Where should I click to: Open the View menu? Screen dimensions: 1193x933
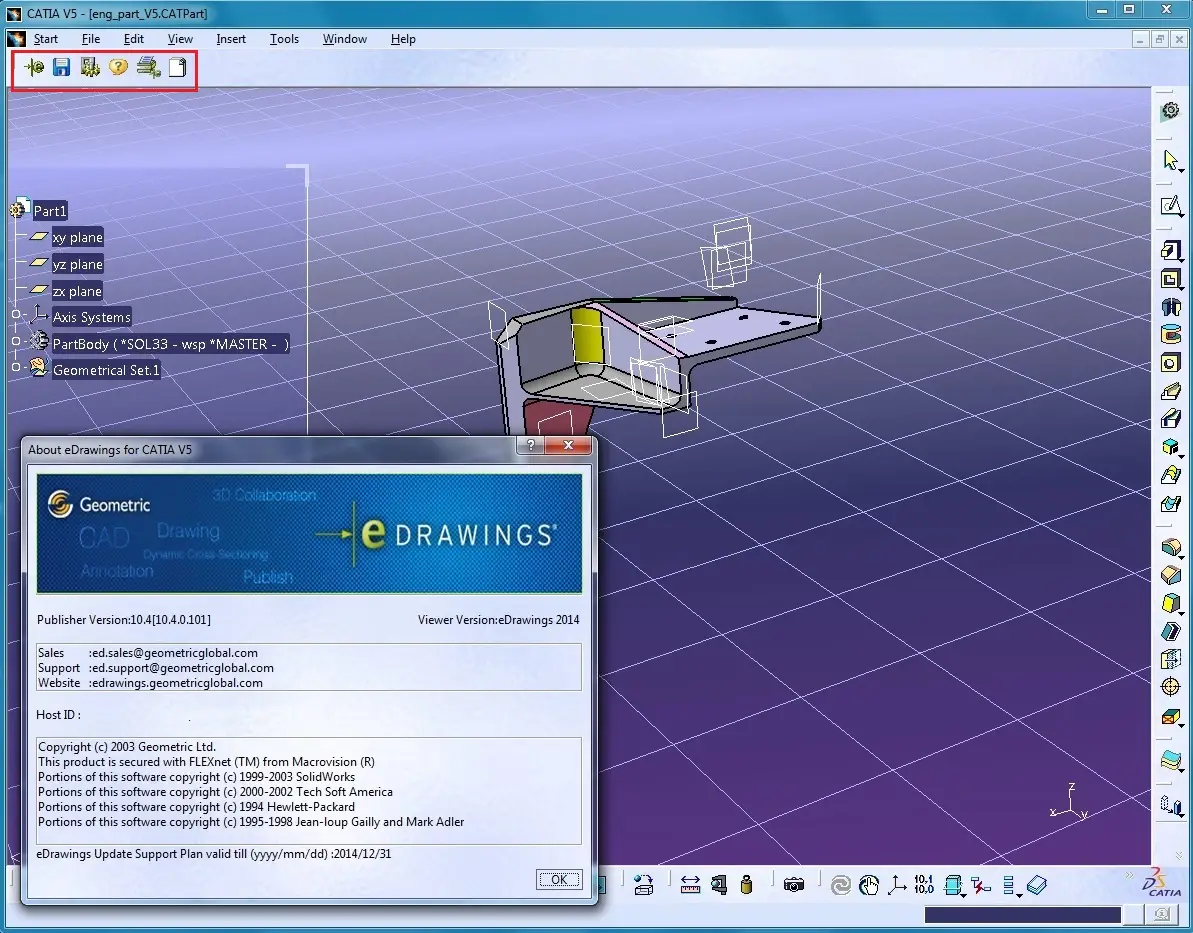[180, 39]
